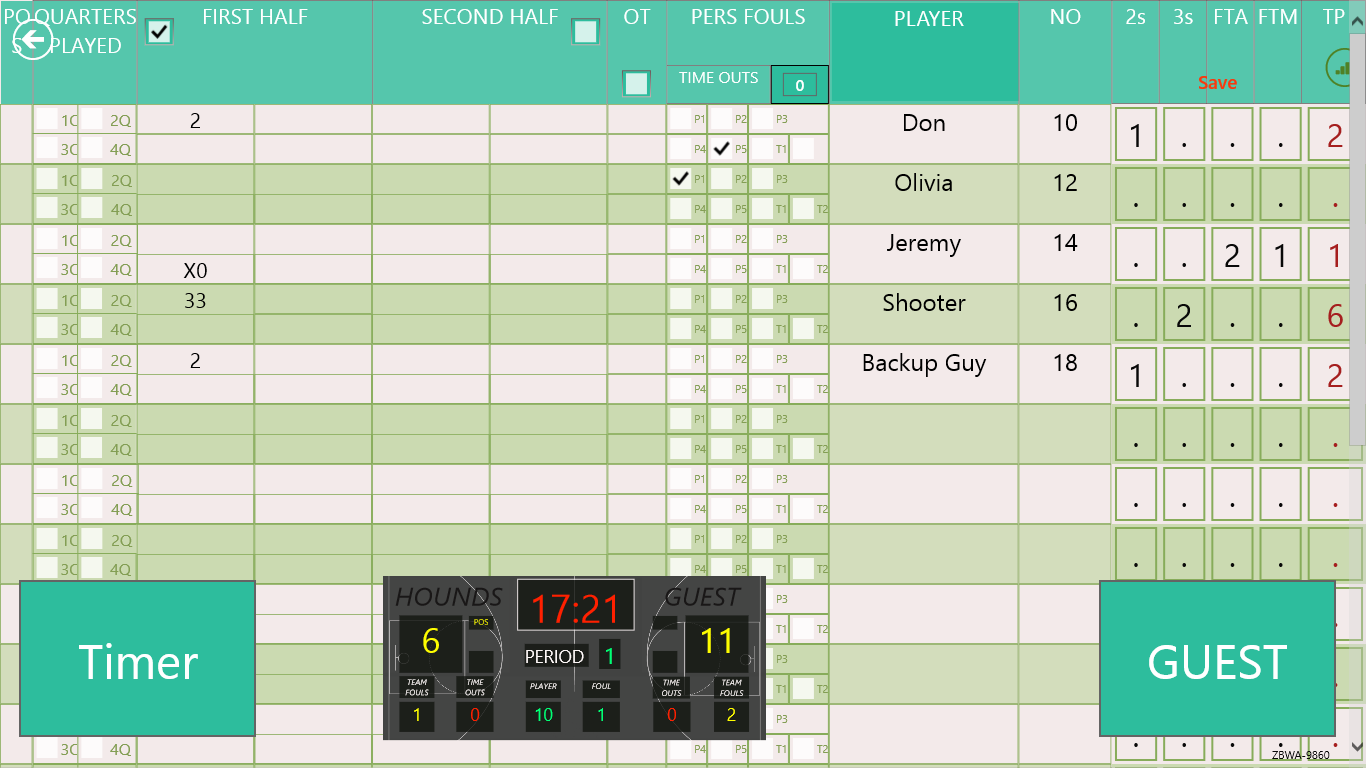Open the stats chart icon under TP
This screenshot has height=768, width=1366.
click(x=1341, y=69)
